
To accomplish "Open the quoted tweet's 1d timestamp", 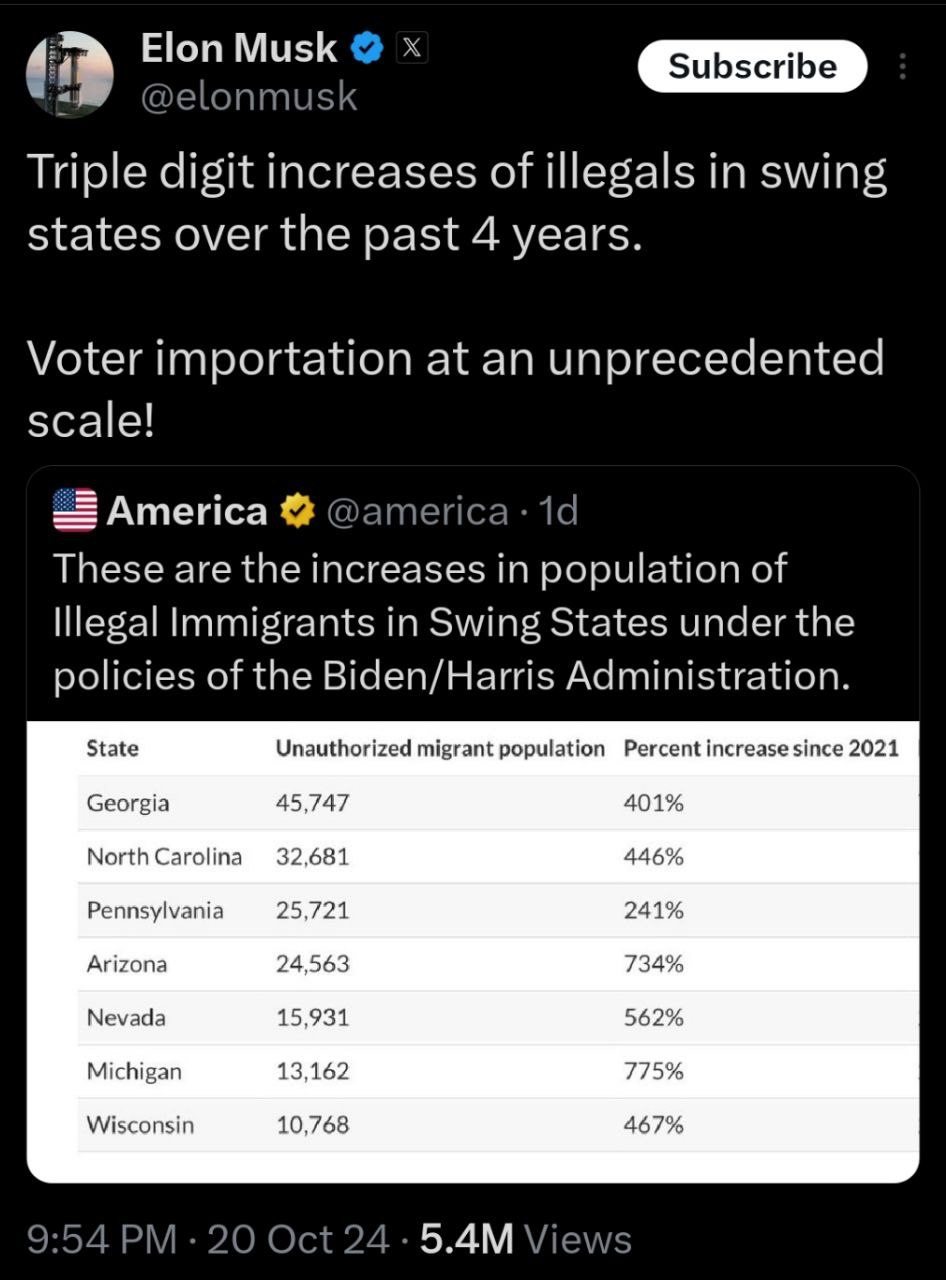I will pos(558,511).
